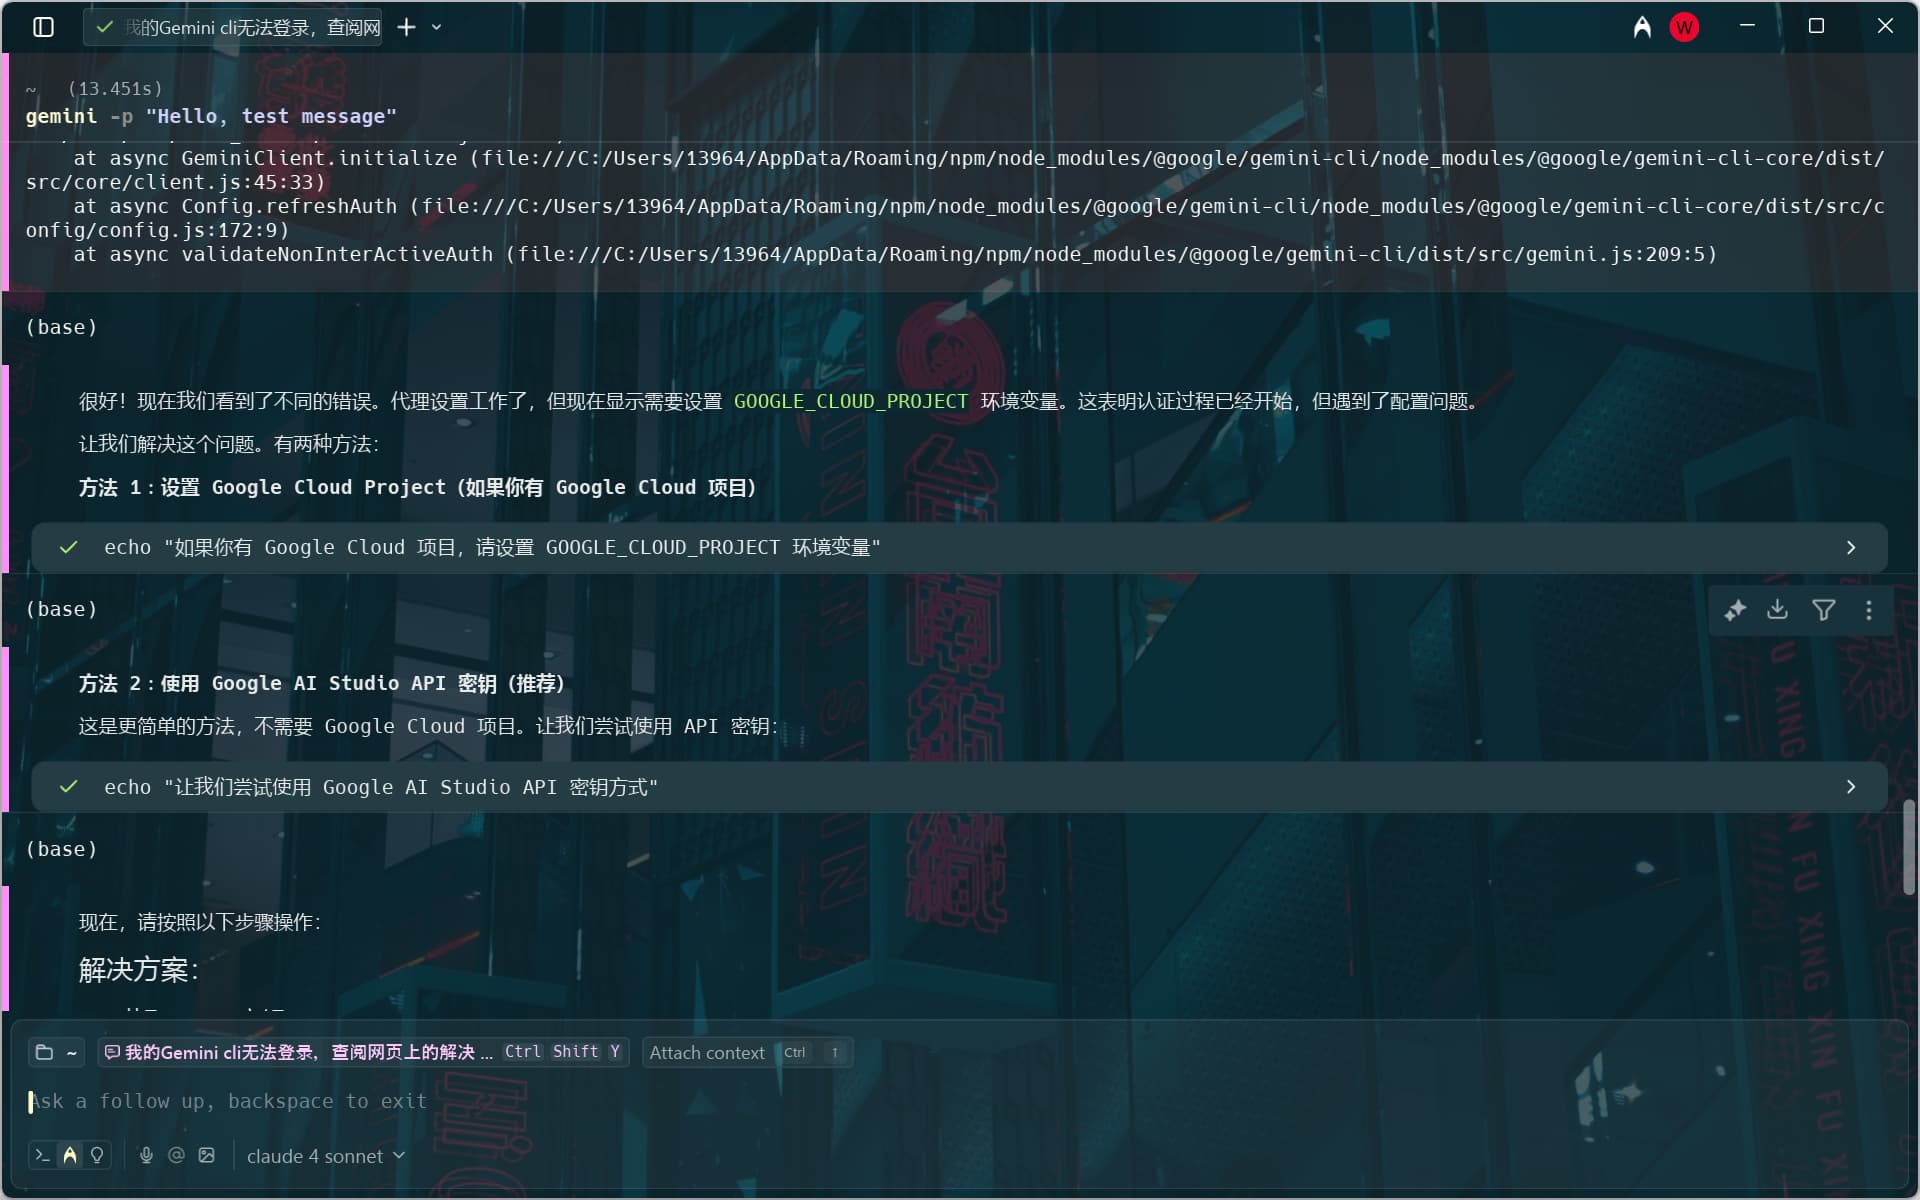The image size is (1920, 1200).
Task: Minimize the Warp window
Action: coord(1747,26)
